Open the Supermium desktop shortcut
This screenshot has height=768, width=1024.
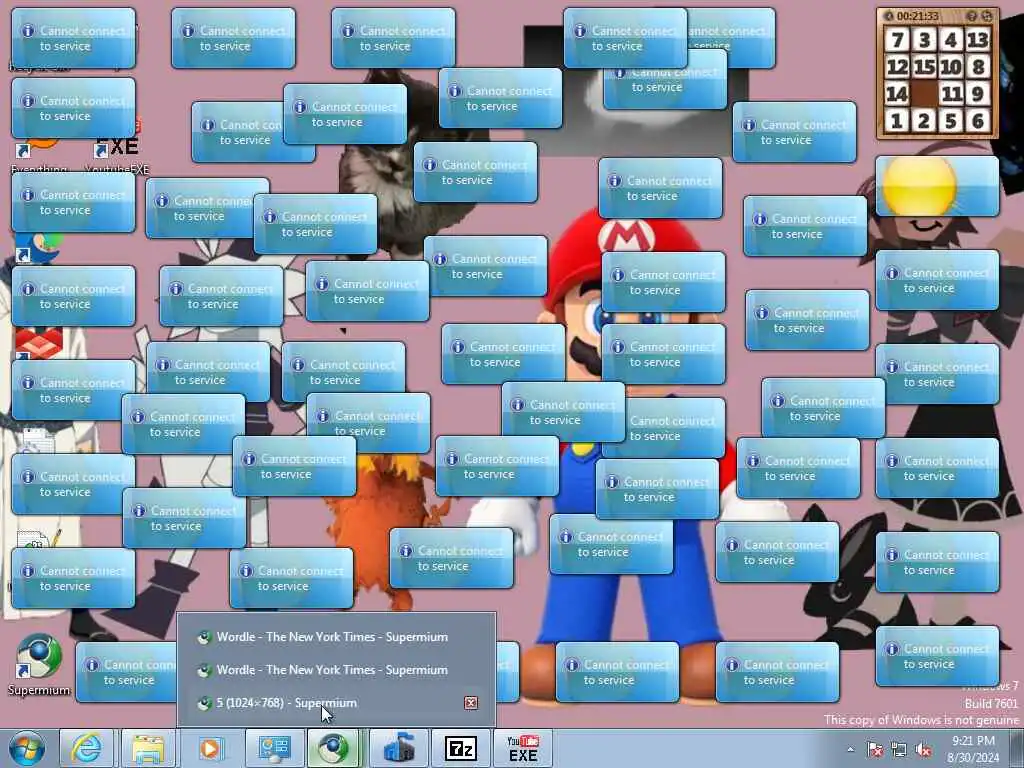point(39,665)
